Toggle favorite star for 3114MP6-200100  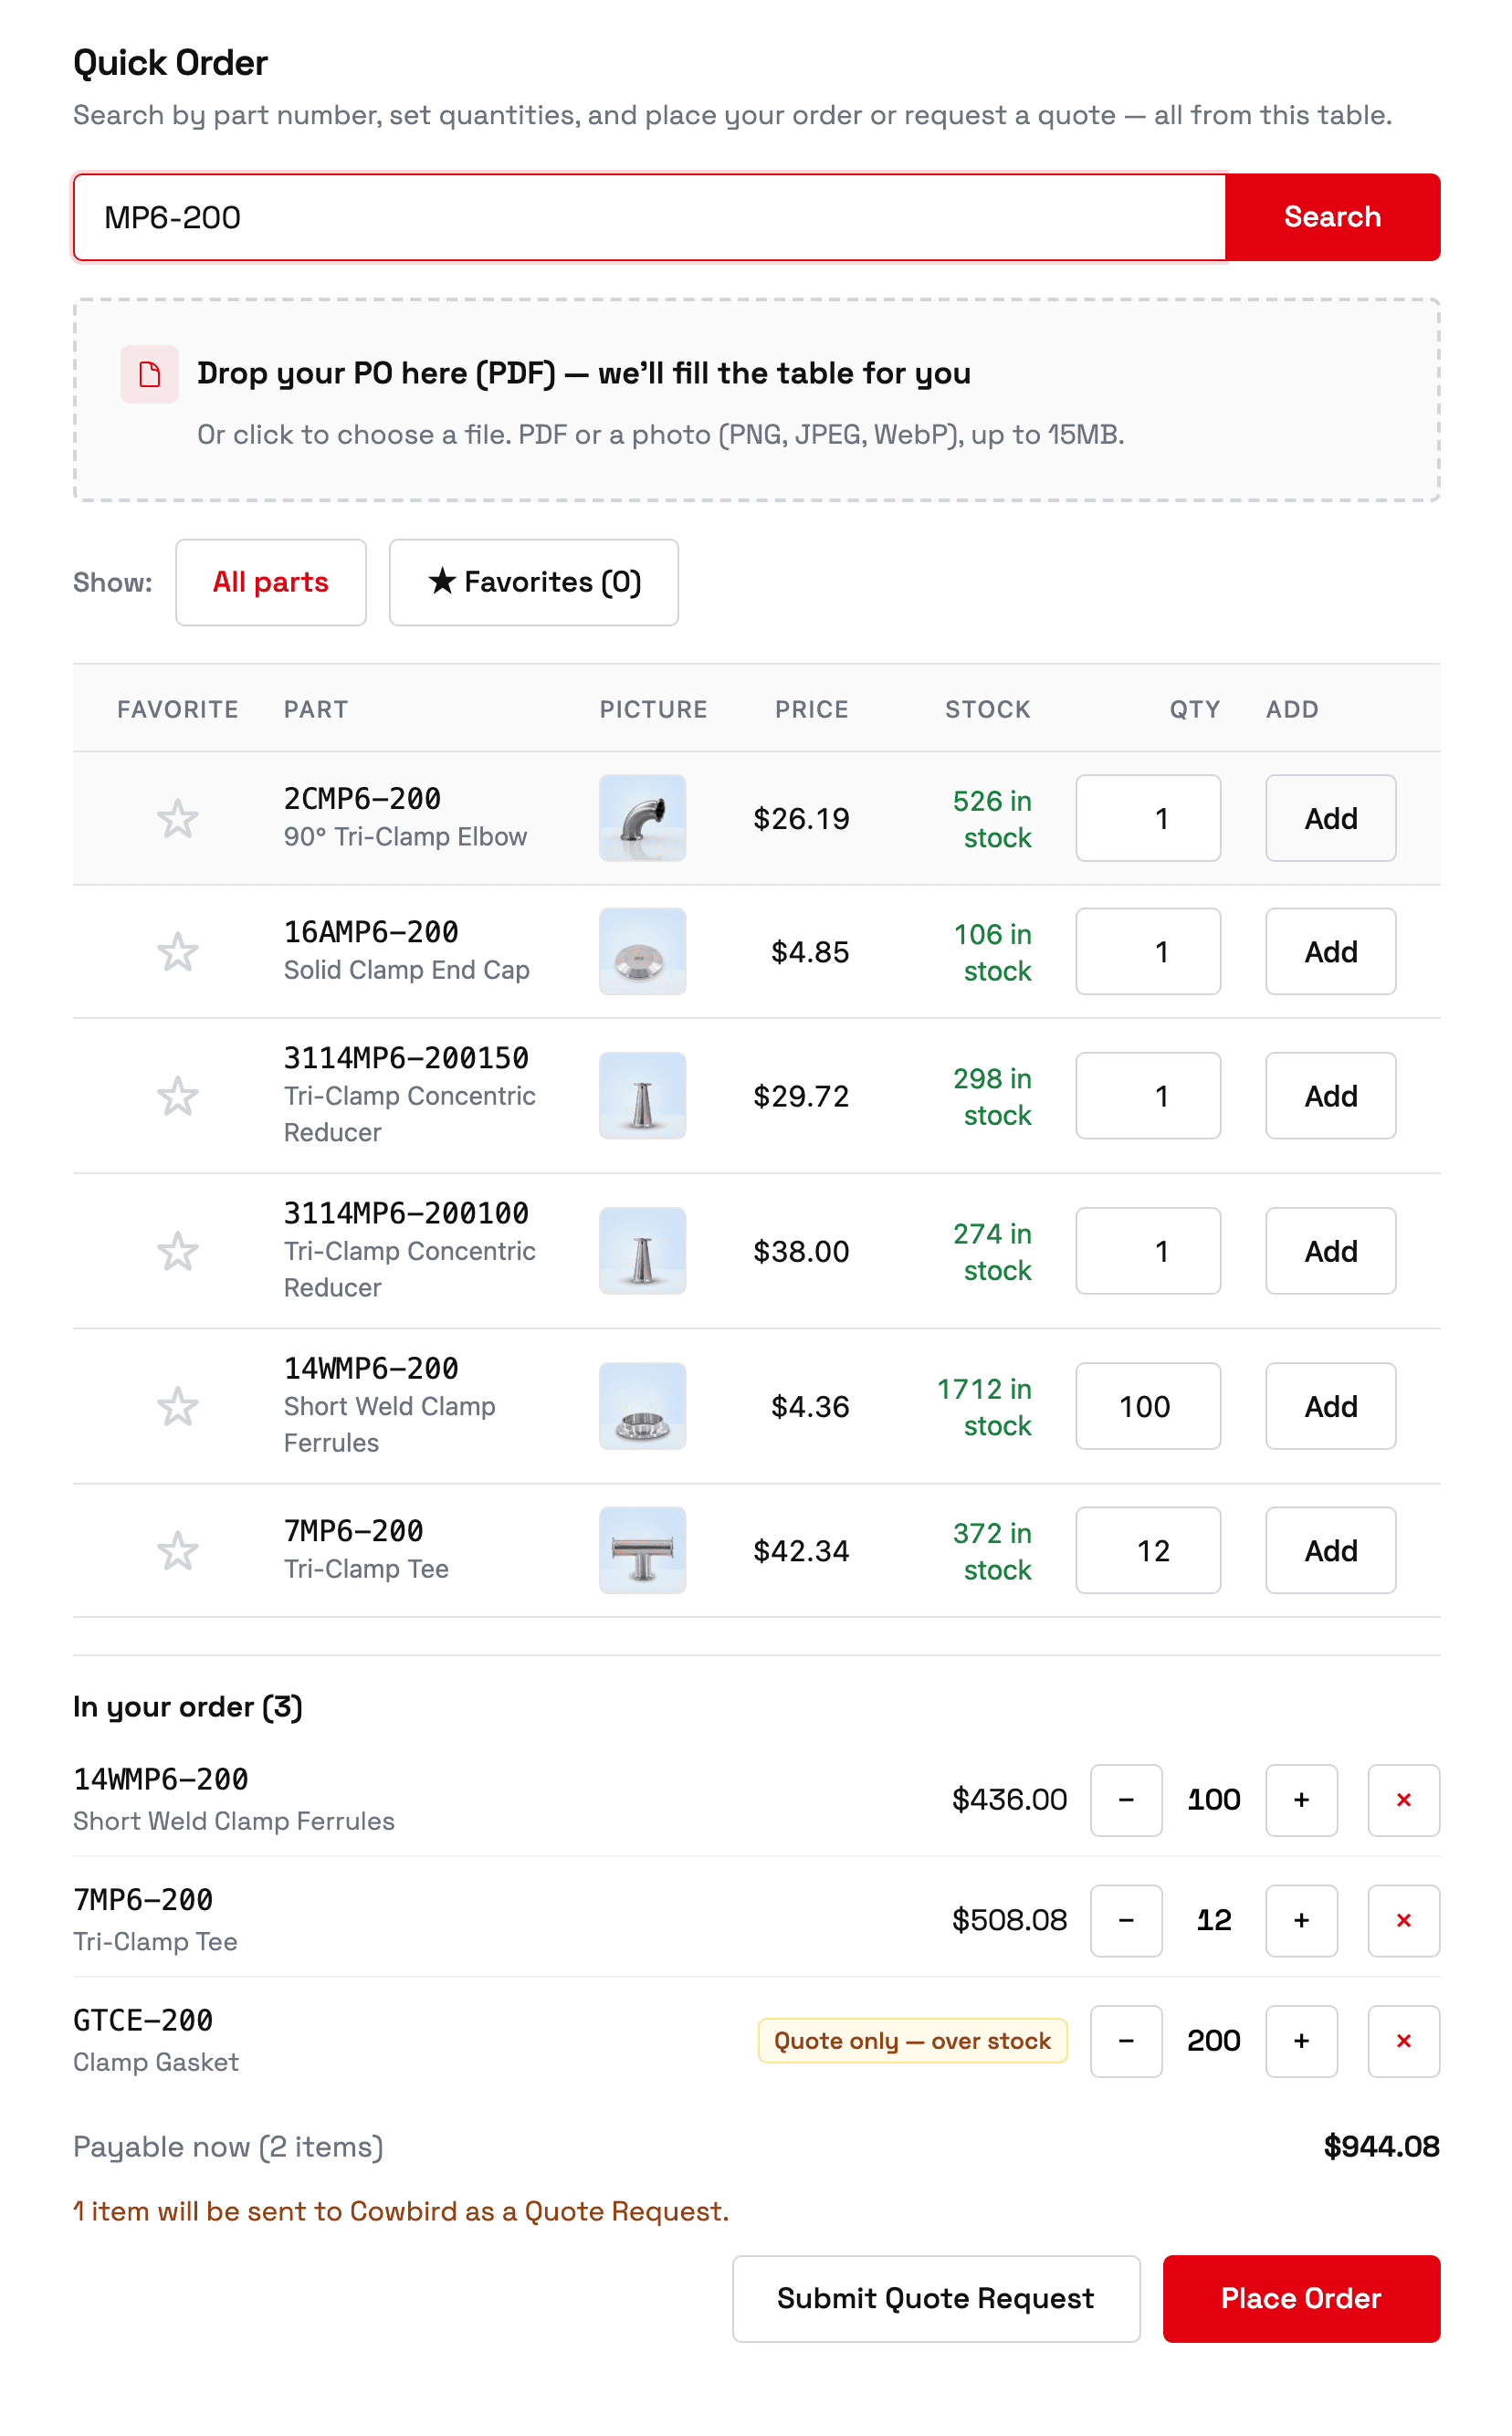177,1250
